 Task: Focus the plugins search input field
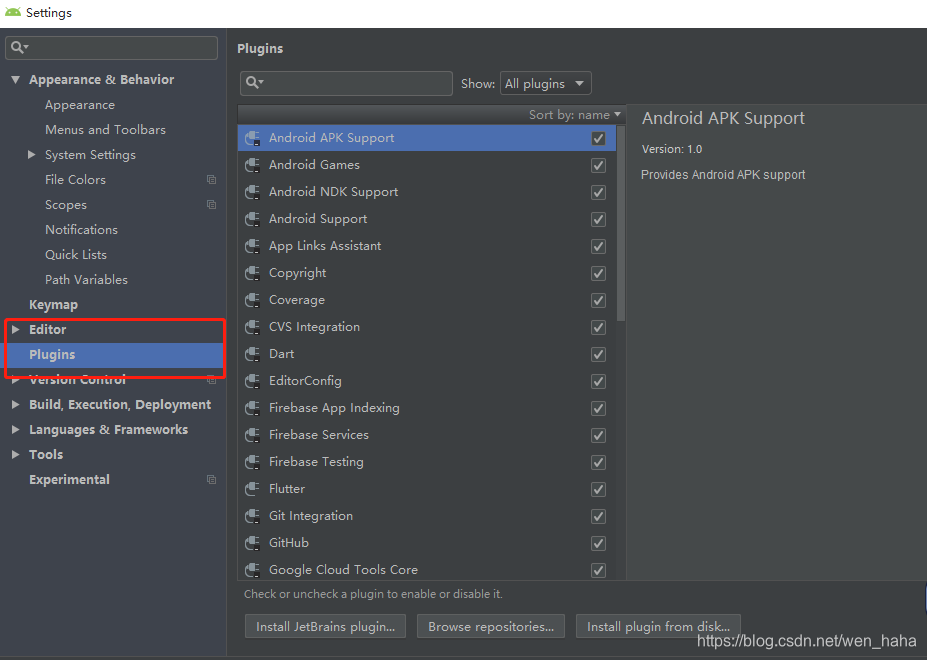click(346, 83)
